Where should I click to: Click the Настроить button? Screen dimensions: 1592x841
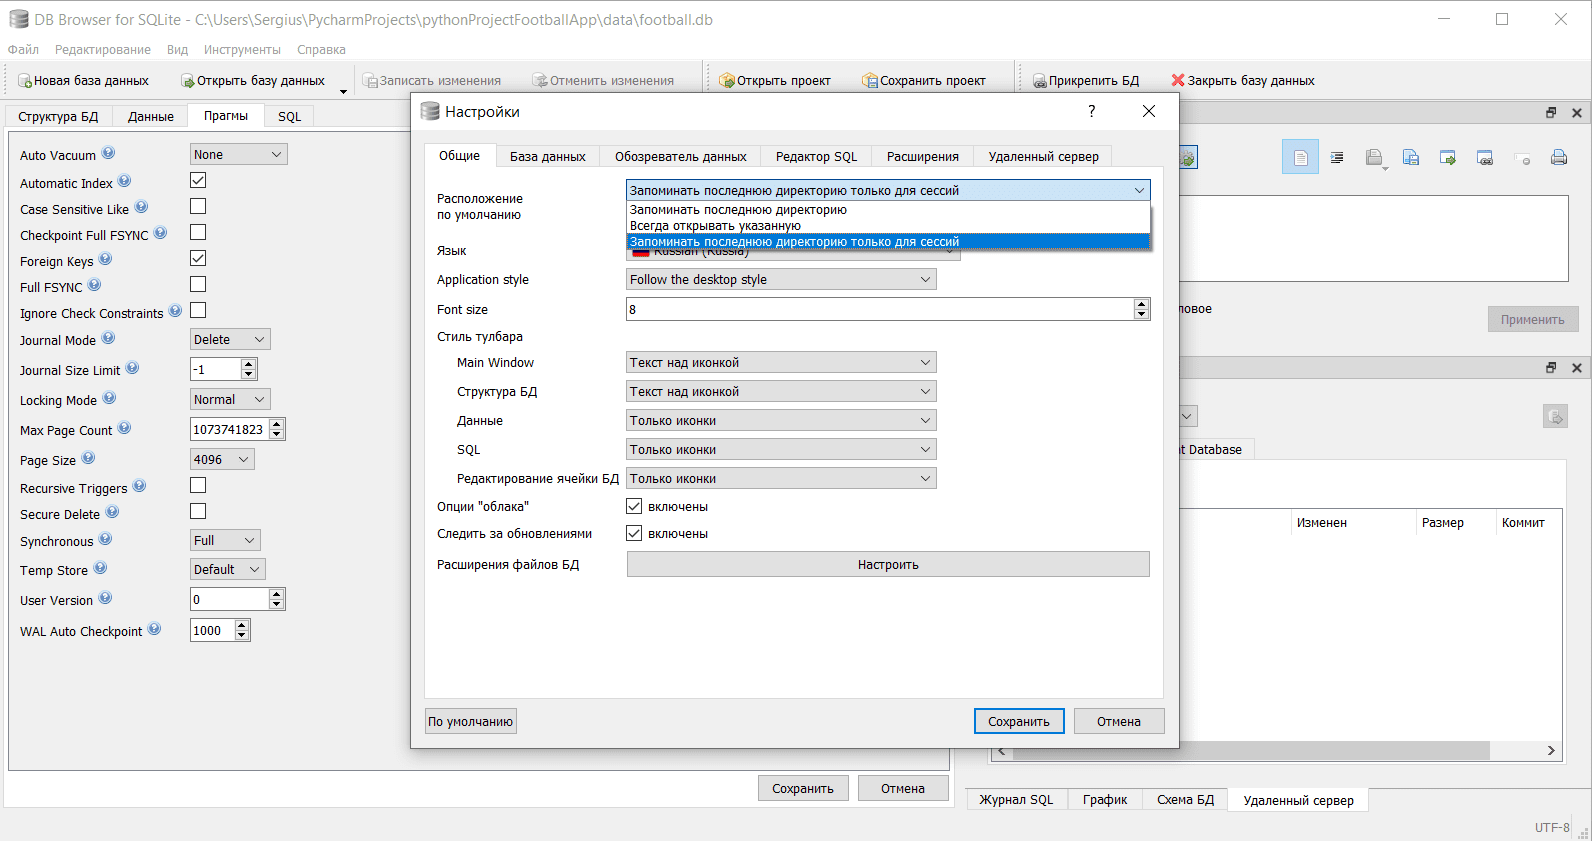pos(888,564)
